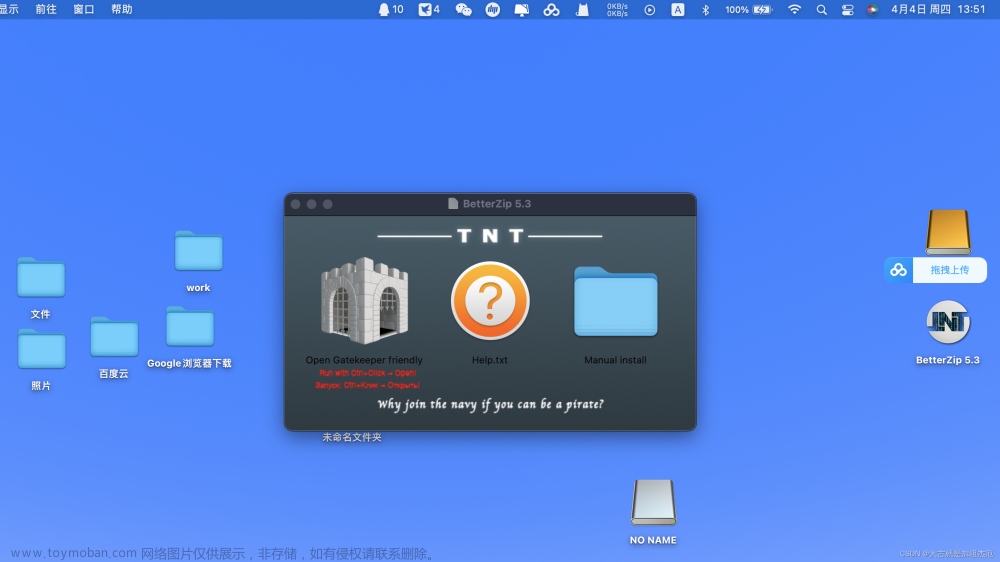
Task: Click the red 'Run with Ctrl+Click' text
Action: [x=367, y=373]
